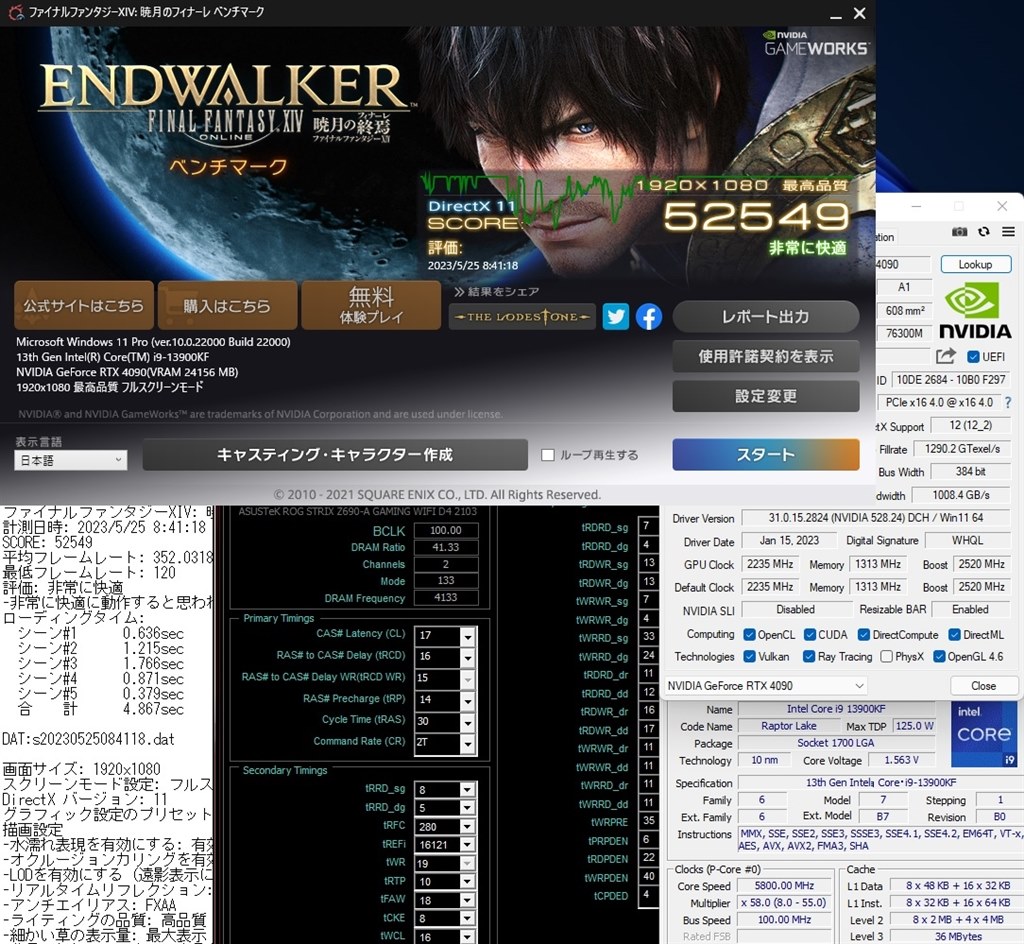Open tREFi dropdown in Secondary Timings

467,845
